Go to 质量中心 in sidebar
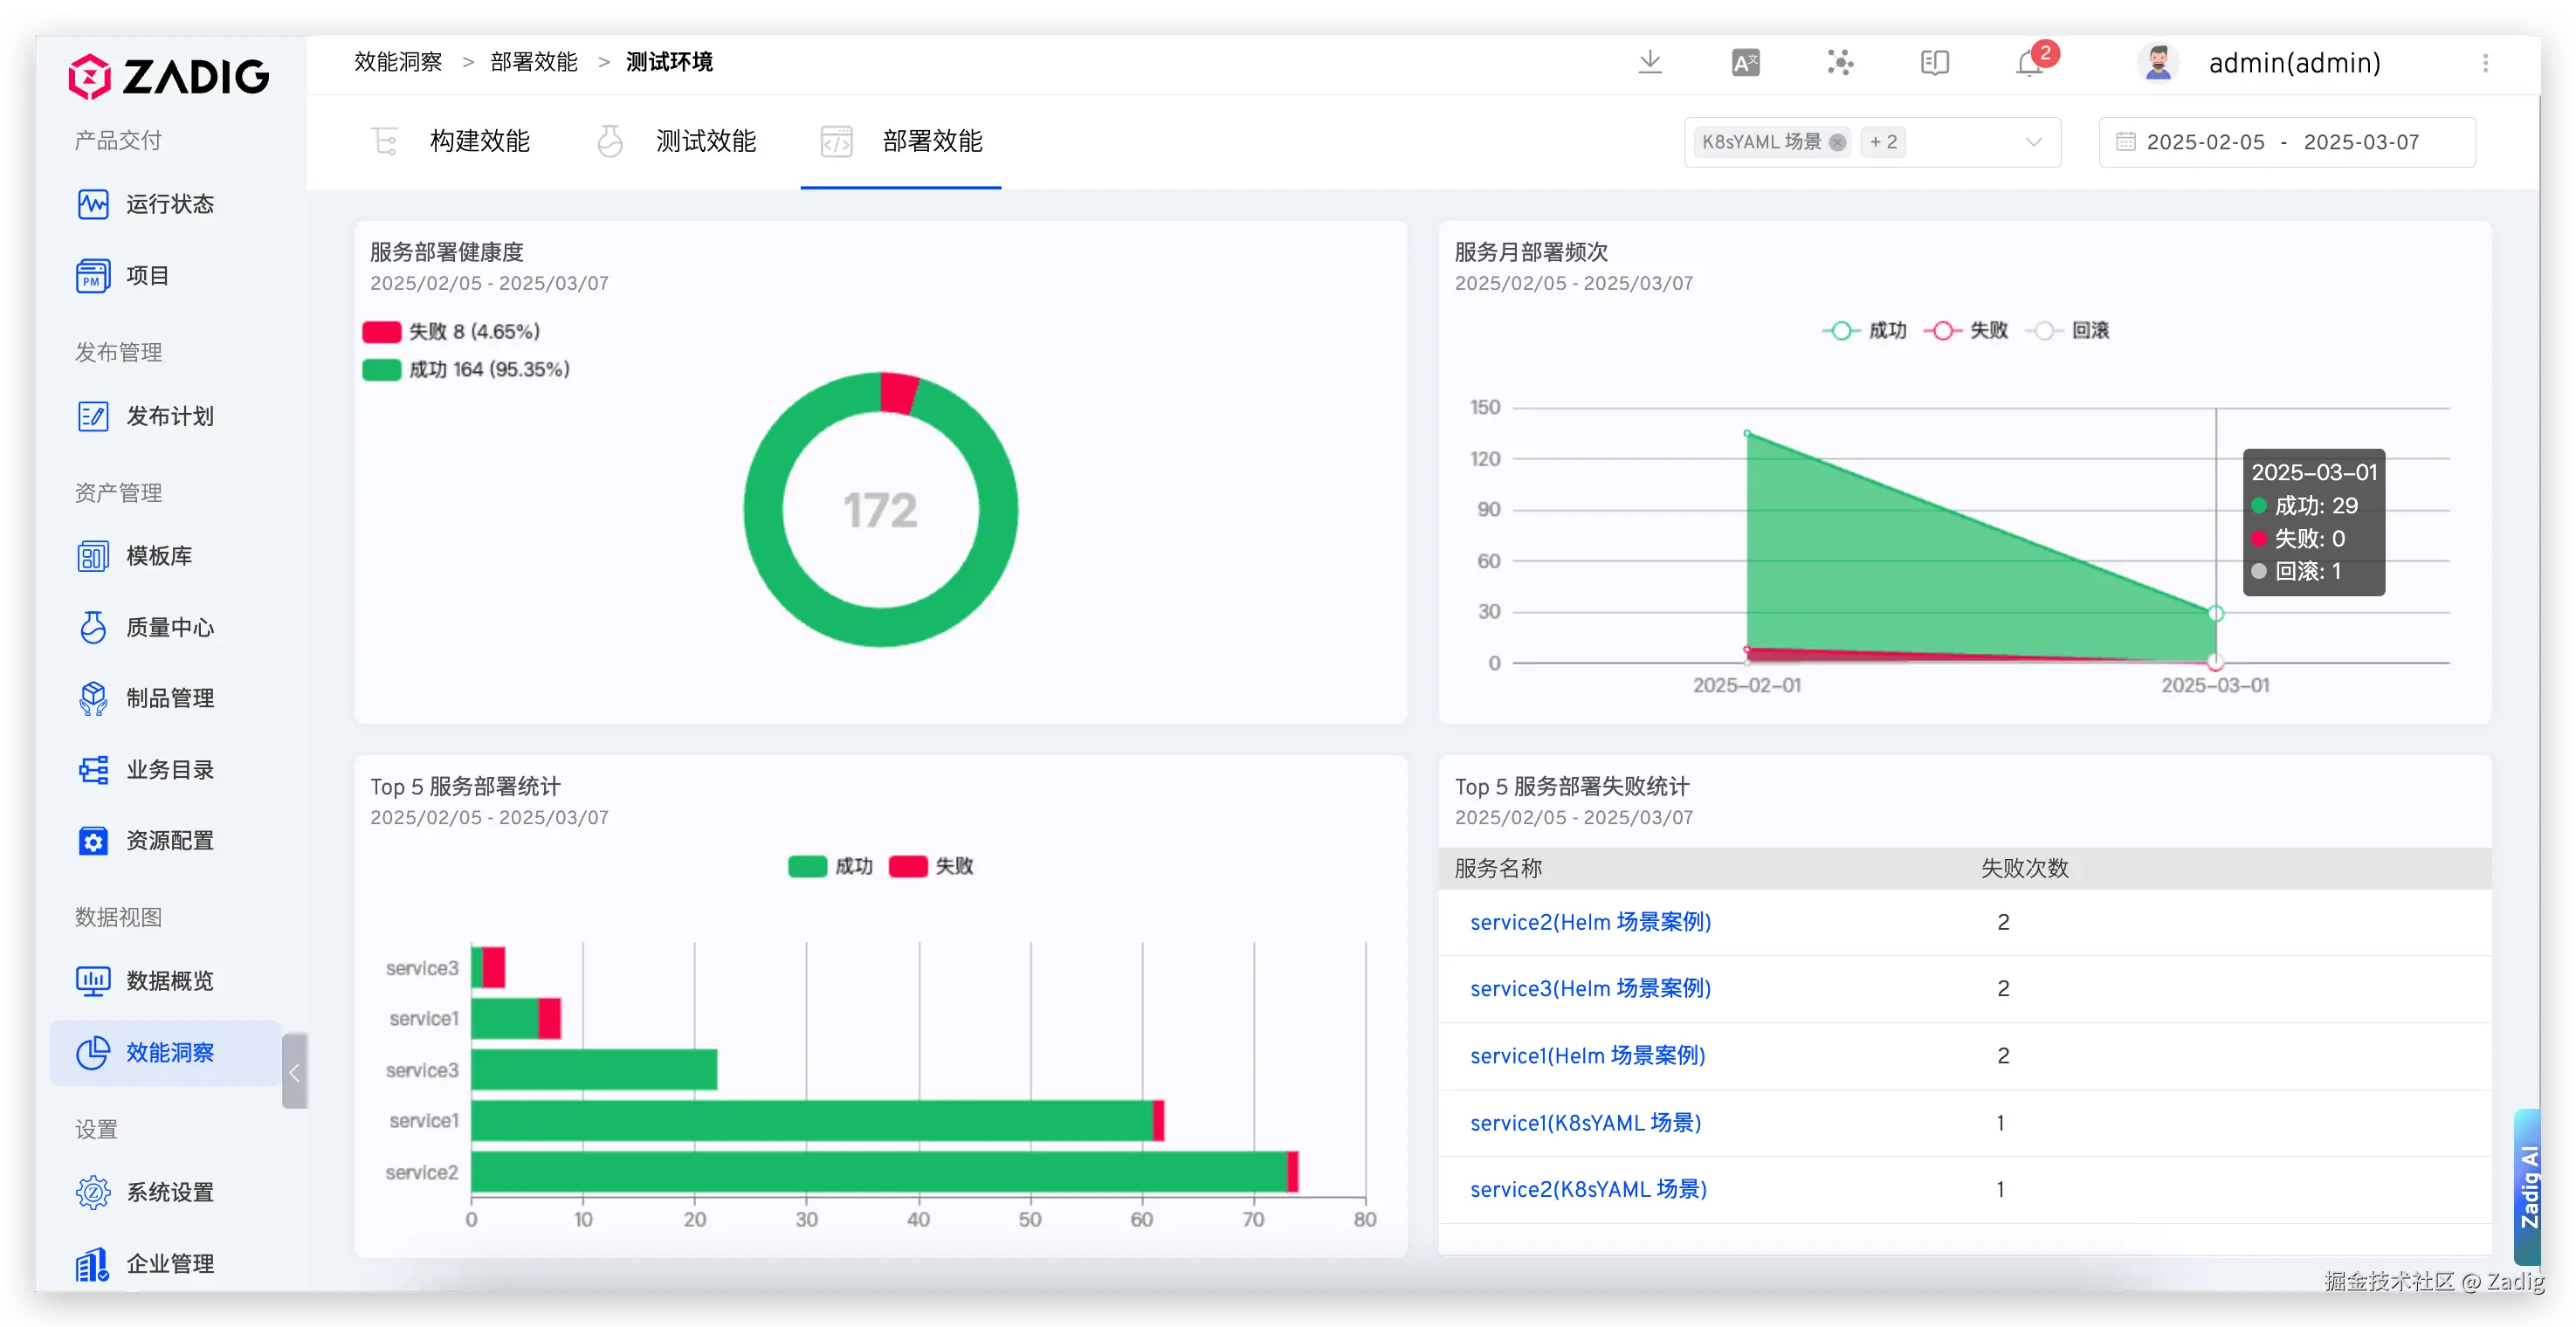The height and width of the screenshot is (1327, 2576). 169,627
